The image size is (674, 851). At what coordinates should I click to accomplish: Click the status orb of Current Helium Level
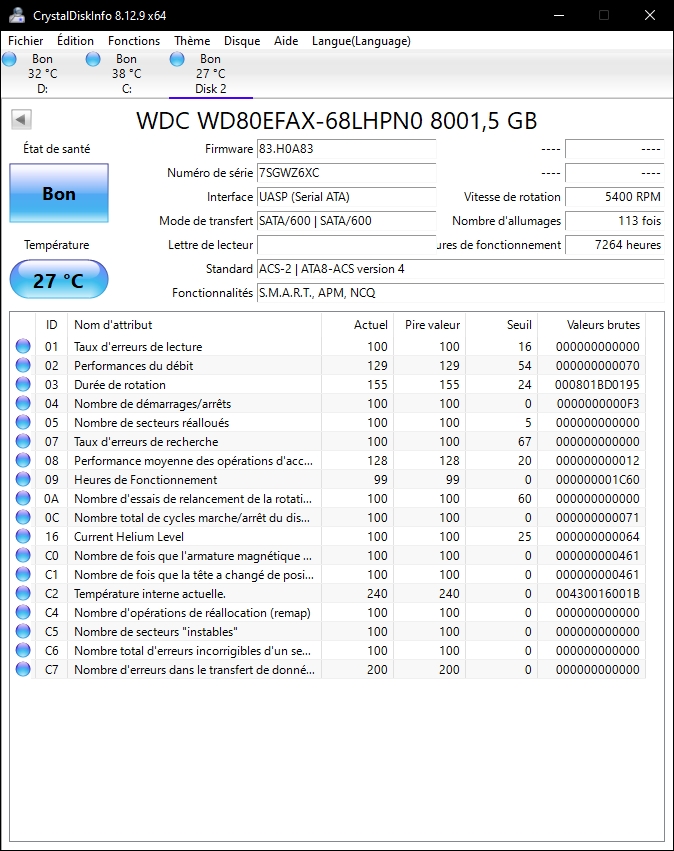[x=23, y=537]
